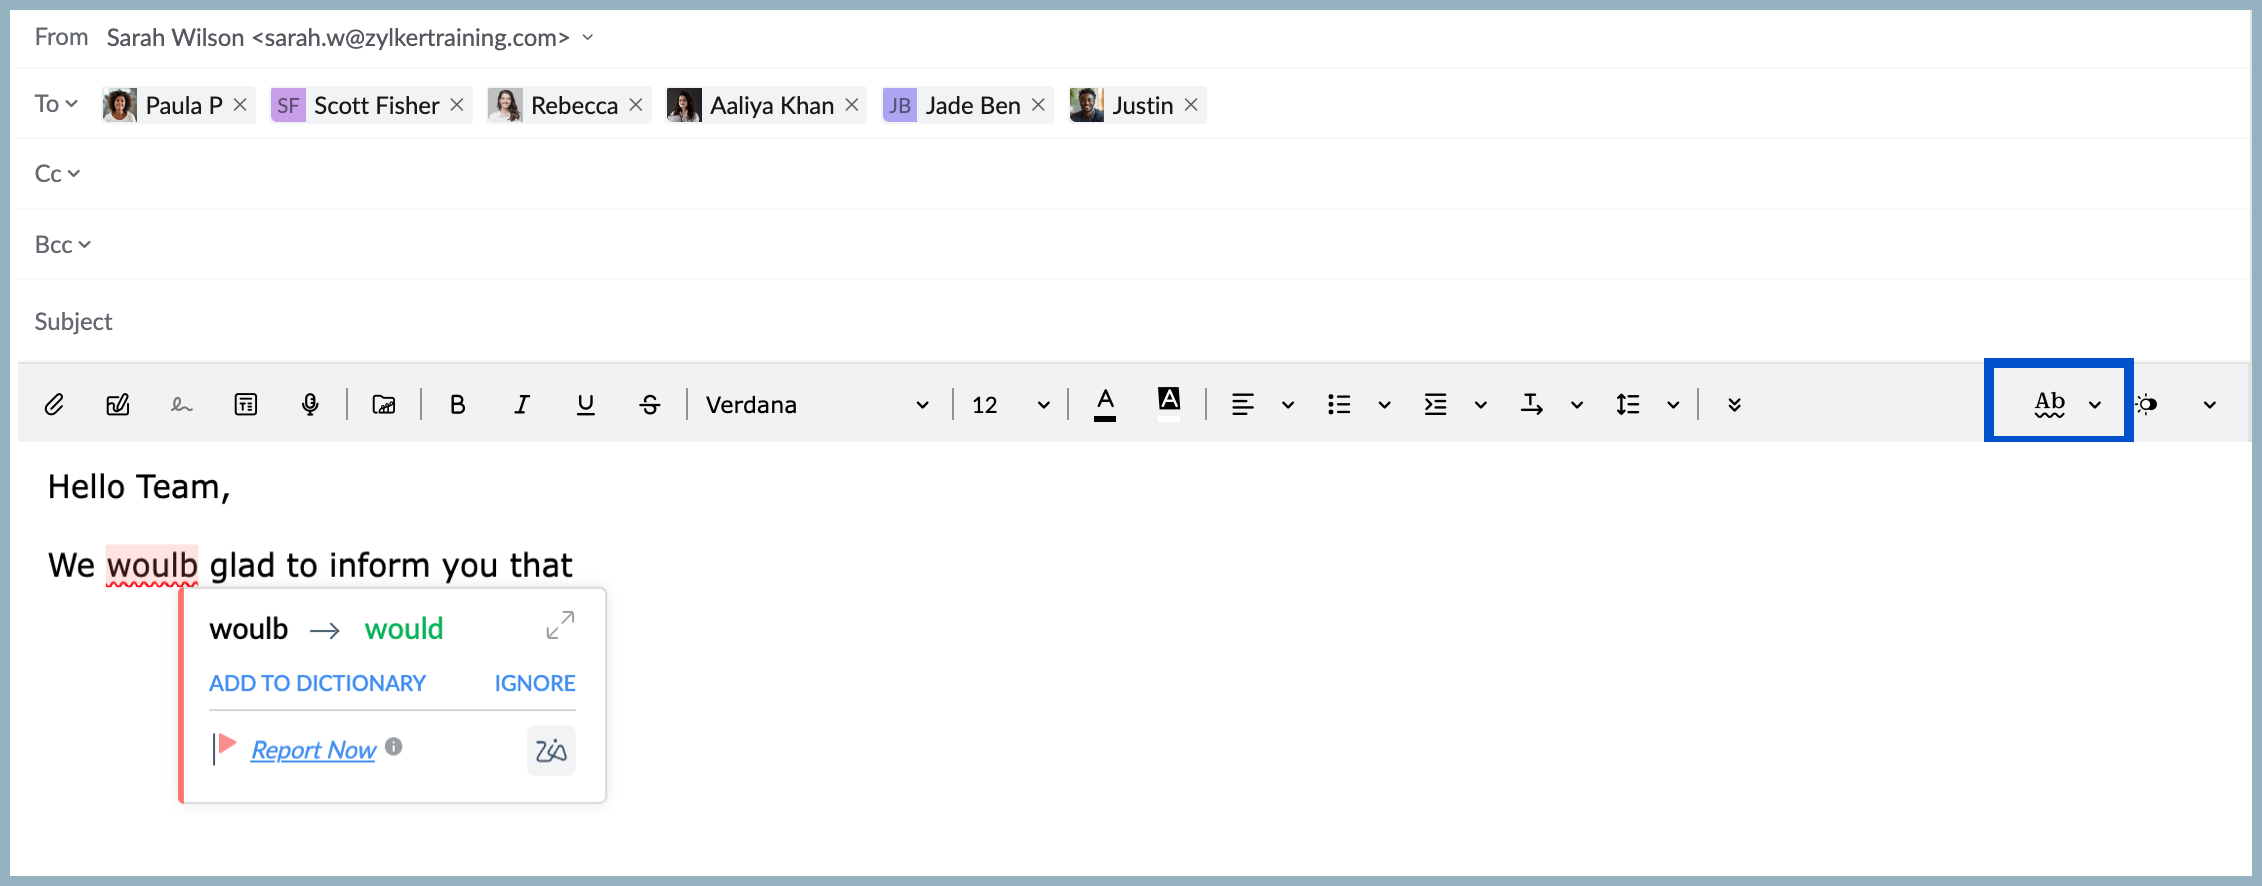
Task: Click the JB avatar for Jade Ben
Action: tap(900, 105)
